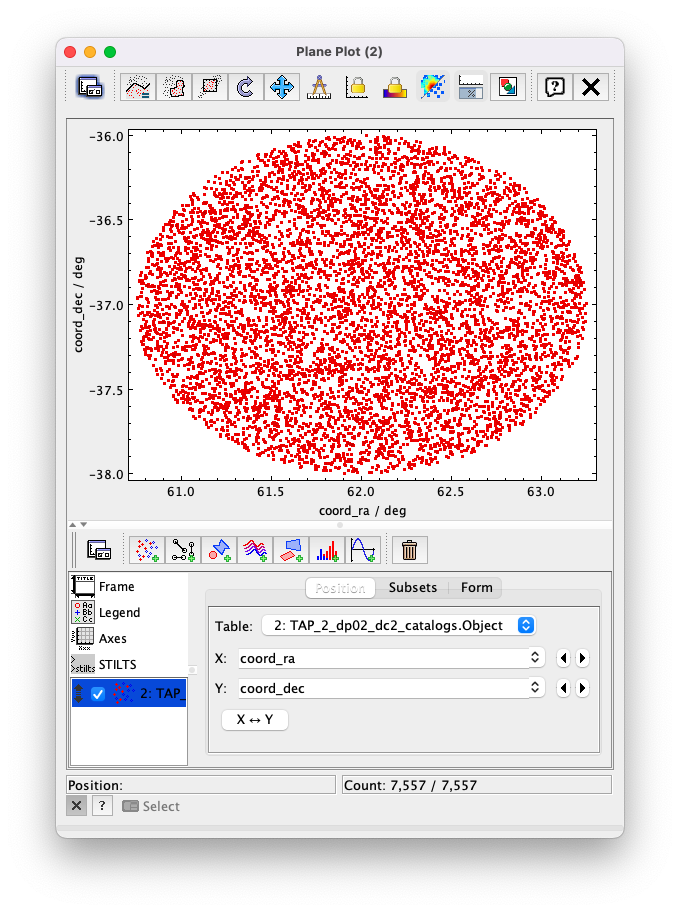
Task: Click the X button in the bottom status bar
Action: pos(76,806)
